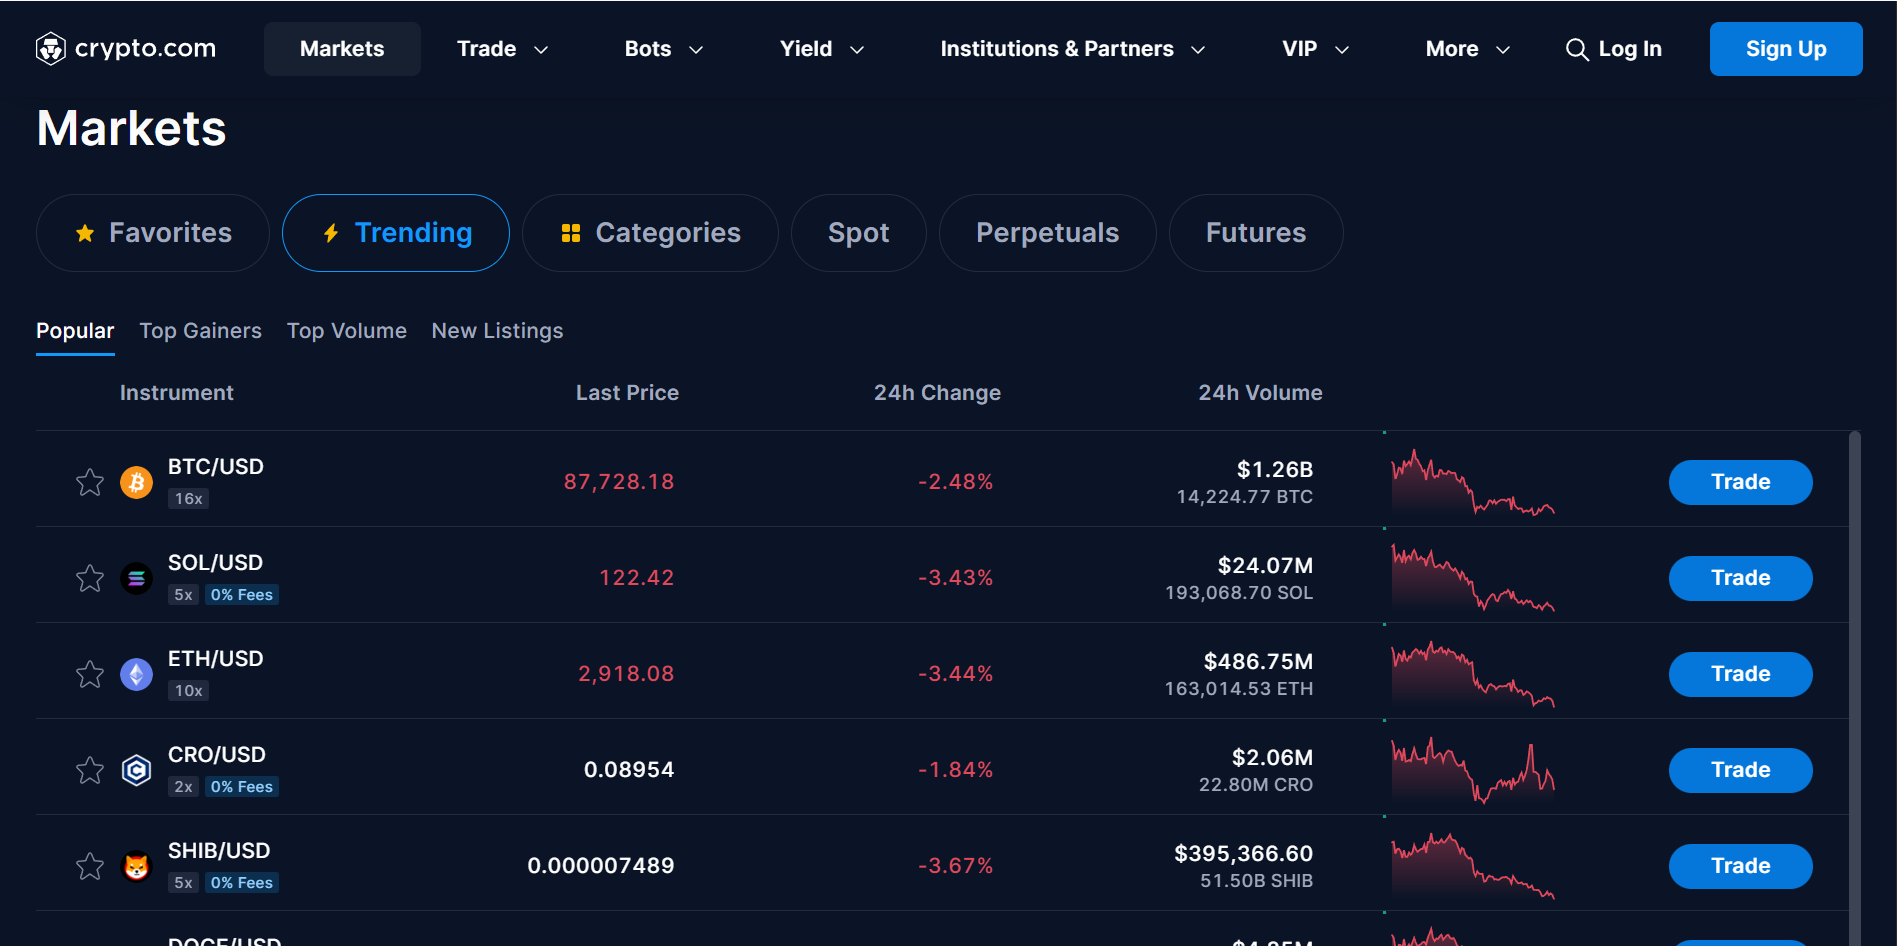This screenshot has height=946, width=1897.
Task: Click the 10x leverage badge on ETH/USD
Action: click(x=188, y=691)
